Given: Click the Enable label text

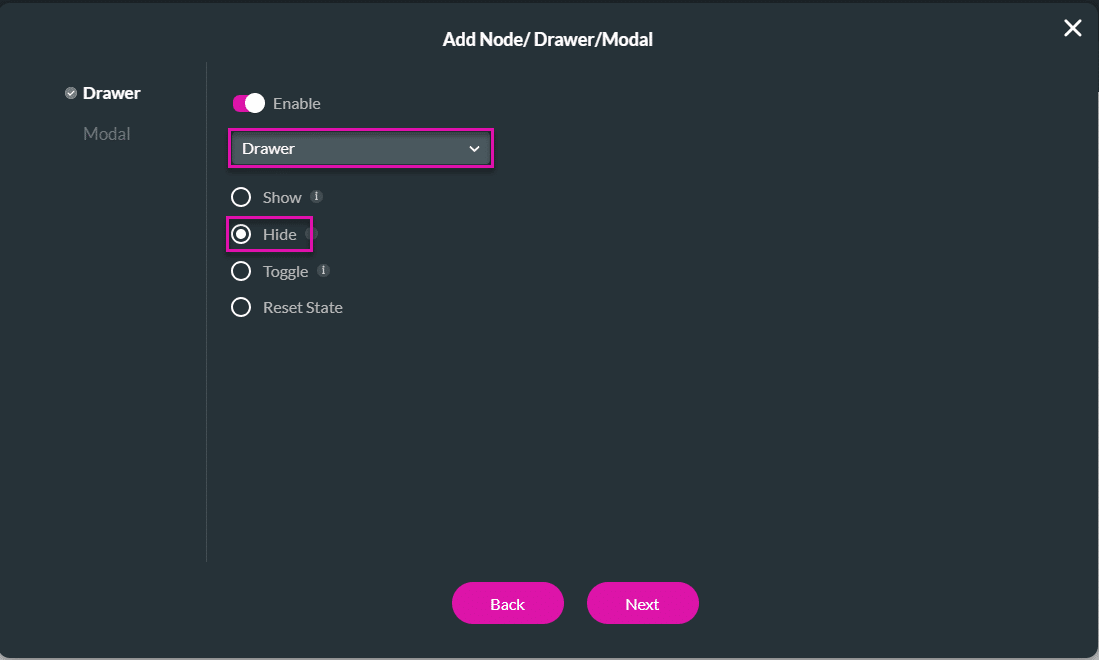Looking at the screenshot, I should 299,103.
